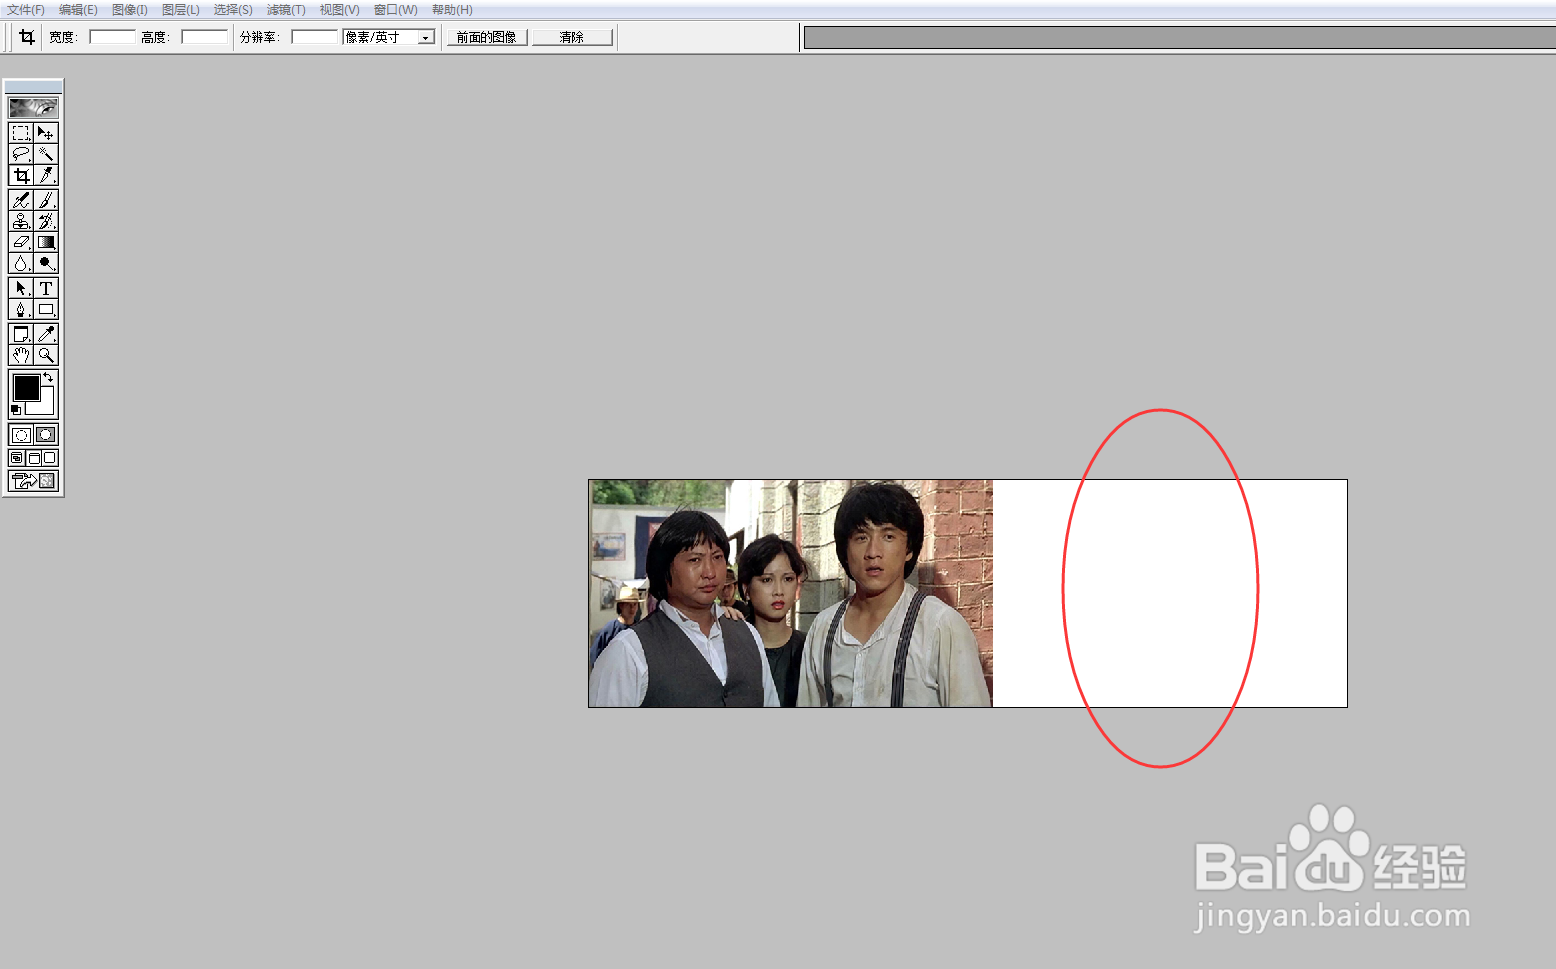Select the Dodge tool

coord(46,263)
